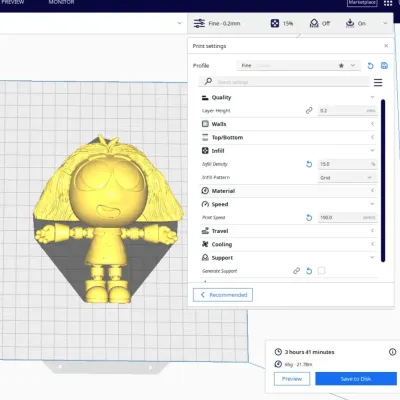Enable the Generate Support checkbox
This screenshot has height=400, width=400.
[x=321, y=271]
